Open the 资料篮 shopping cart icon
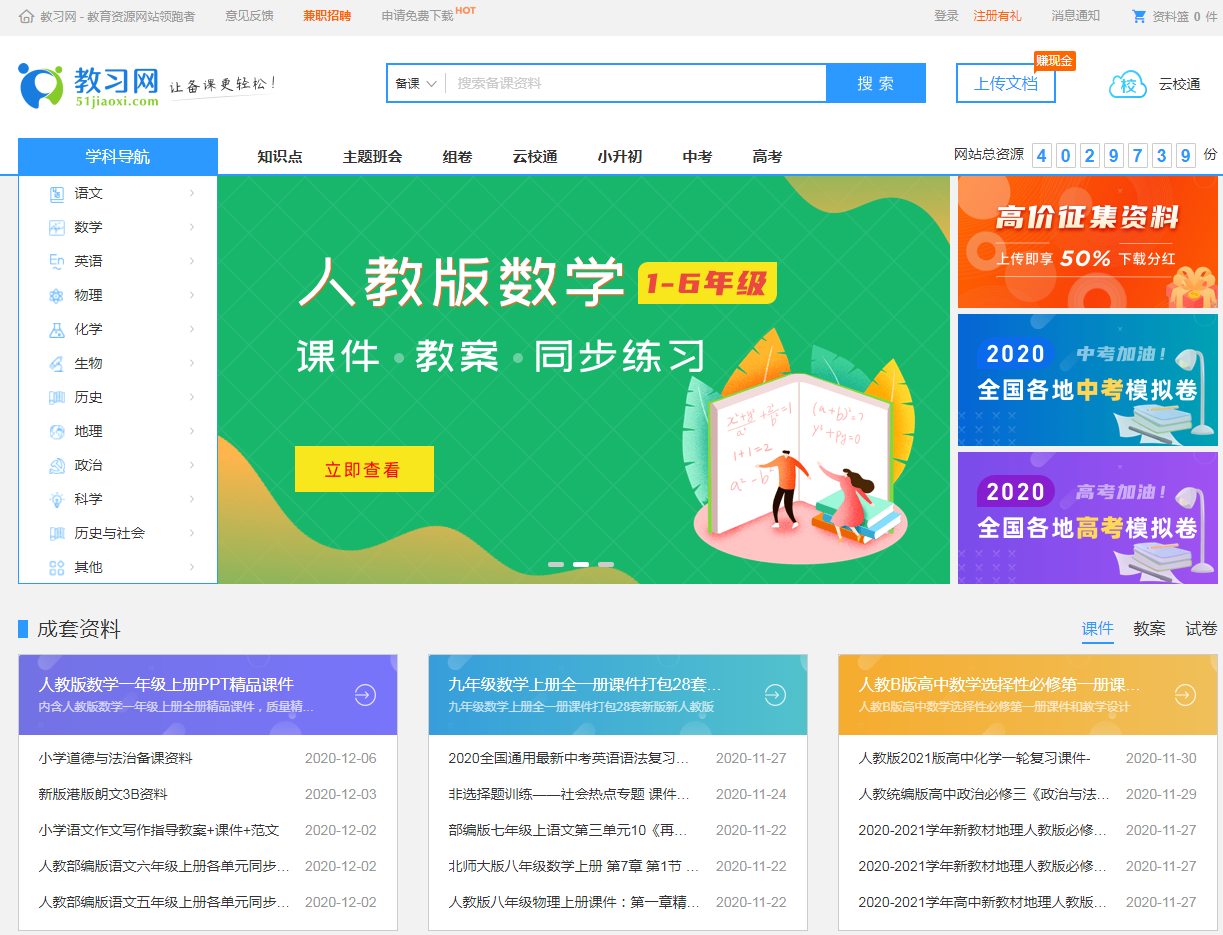1223x935 pixels. click(x=1138, y=16)
